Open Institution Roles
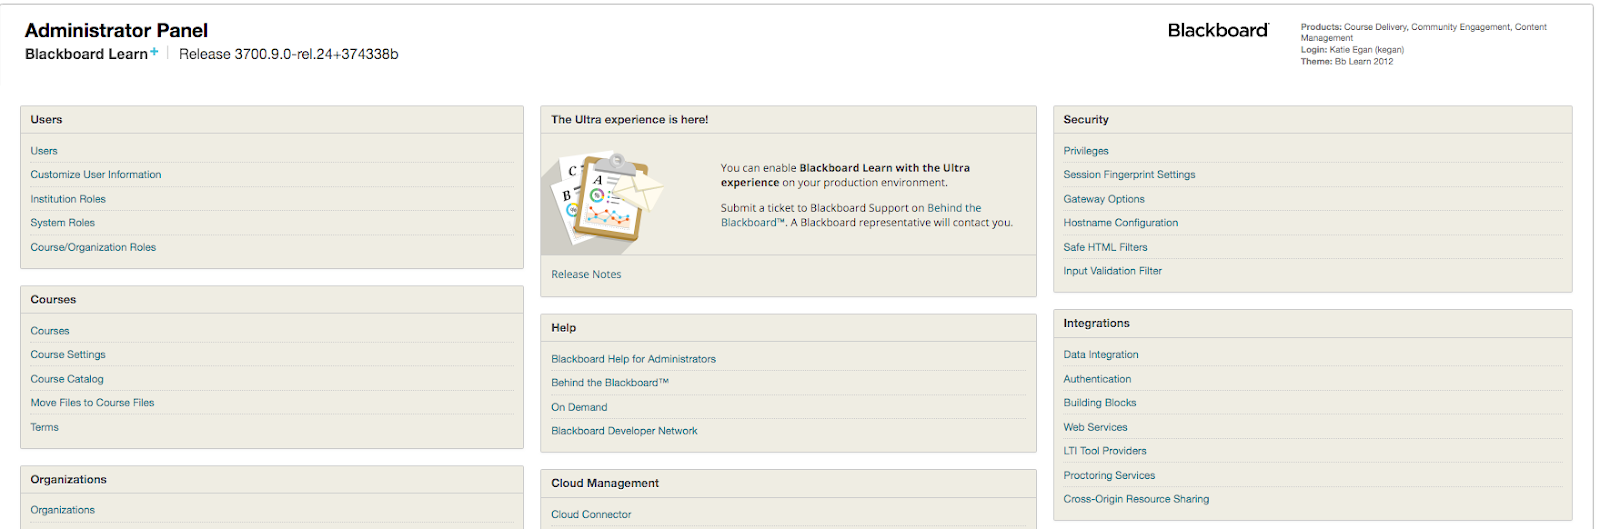Image resolution: width=1600 pixels, height=529 pixels. [x=68, y=199]
